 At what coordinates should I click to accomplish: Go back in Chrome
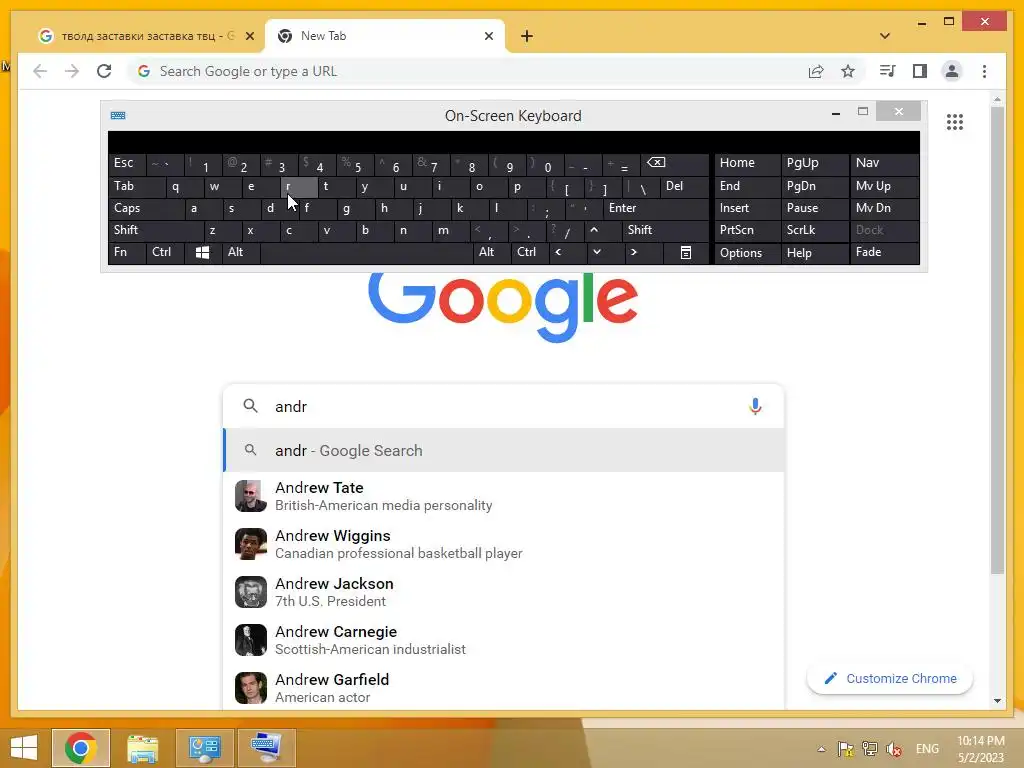(x=40, y=71)
